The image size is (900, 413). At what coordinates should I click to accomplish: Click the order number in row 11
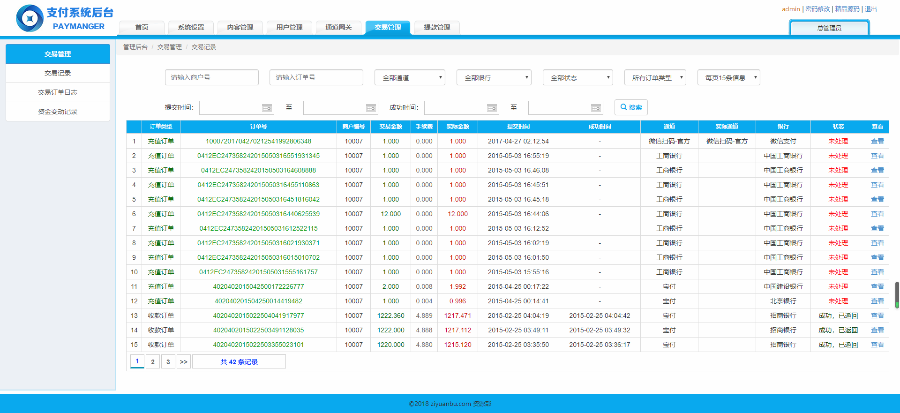[258, 286]
